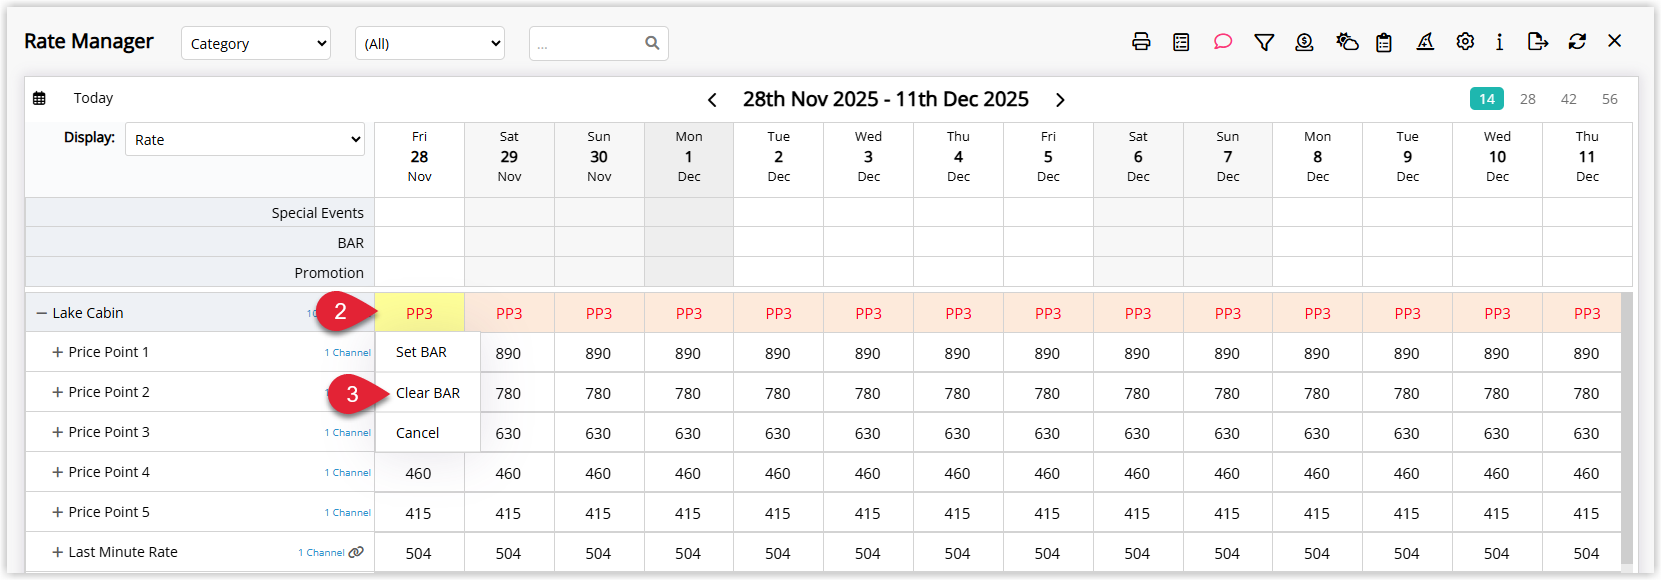Show the 14 day view
The width and height of the screenshot is (1662, 581).
coord(1487,99)
